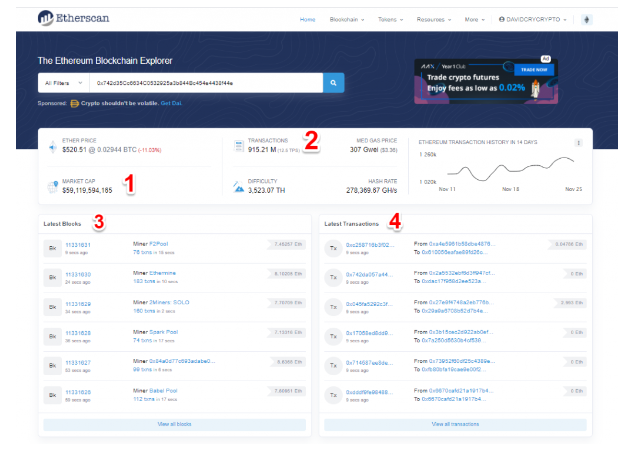The image size is (633, 450).
Task: Open miner Babel Pool link
Action: [163, 391]
